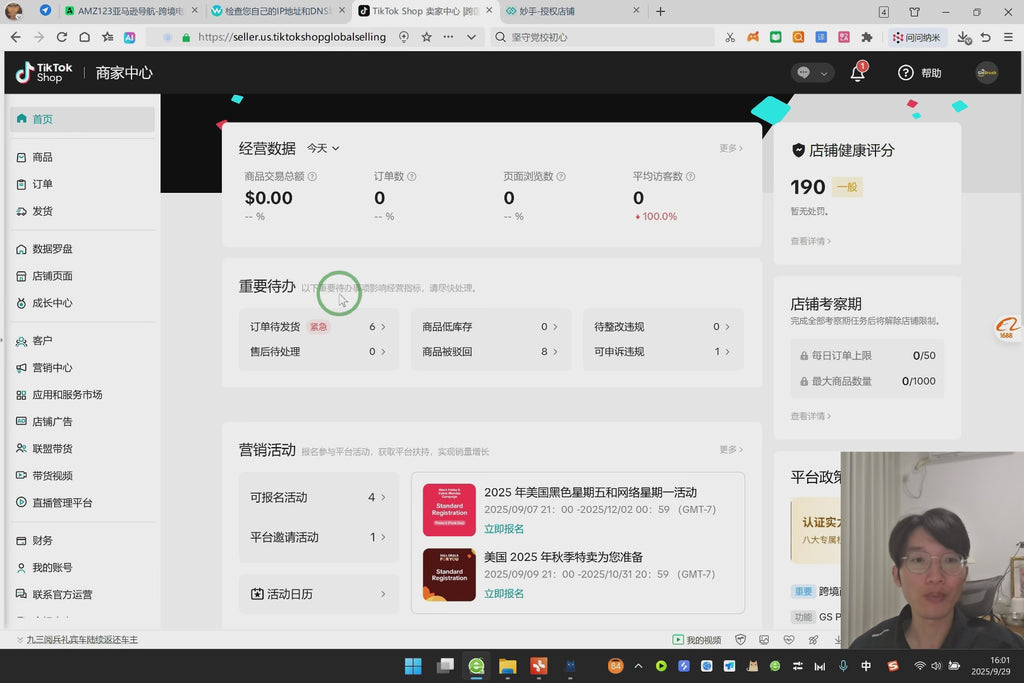The width and height of the screenshot is (1024, 683).
Task: Open the Windows Start button
Action: click(x=413, y=666)
